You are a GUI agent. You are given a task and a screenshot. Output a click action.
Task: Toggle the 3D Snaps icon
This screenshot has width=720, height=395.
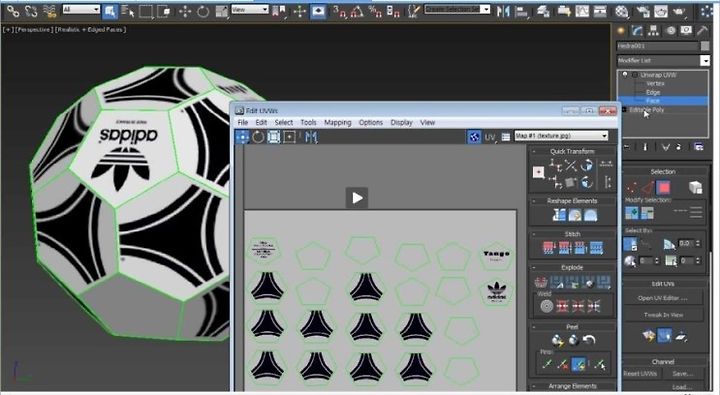coord(339,11)
